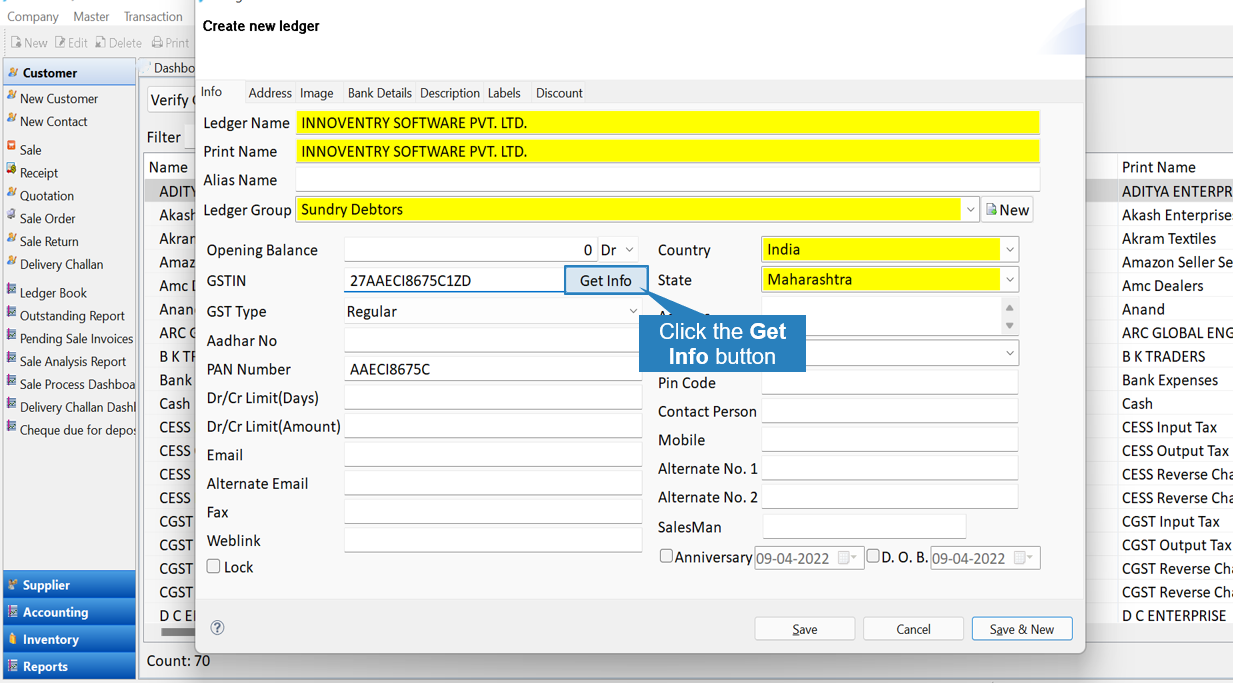Click the Save button
This screenshot has width=1233, height=683.
805,629
